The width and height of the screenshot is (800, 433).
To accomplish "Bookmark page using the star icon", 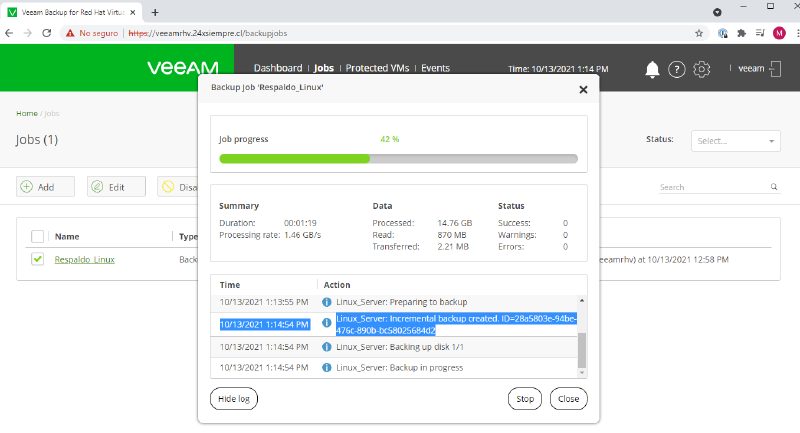I will [x=699, y=33].
